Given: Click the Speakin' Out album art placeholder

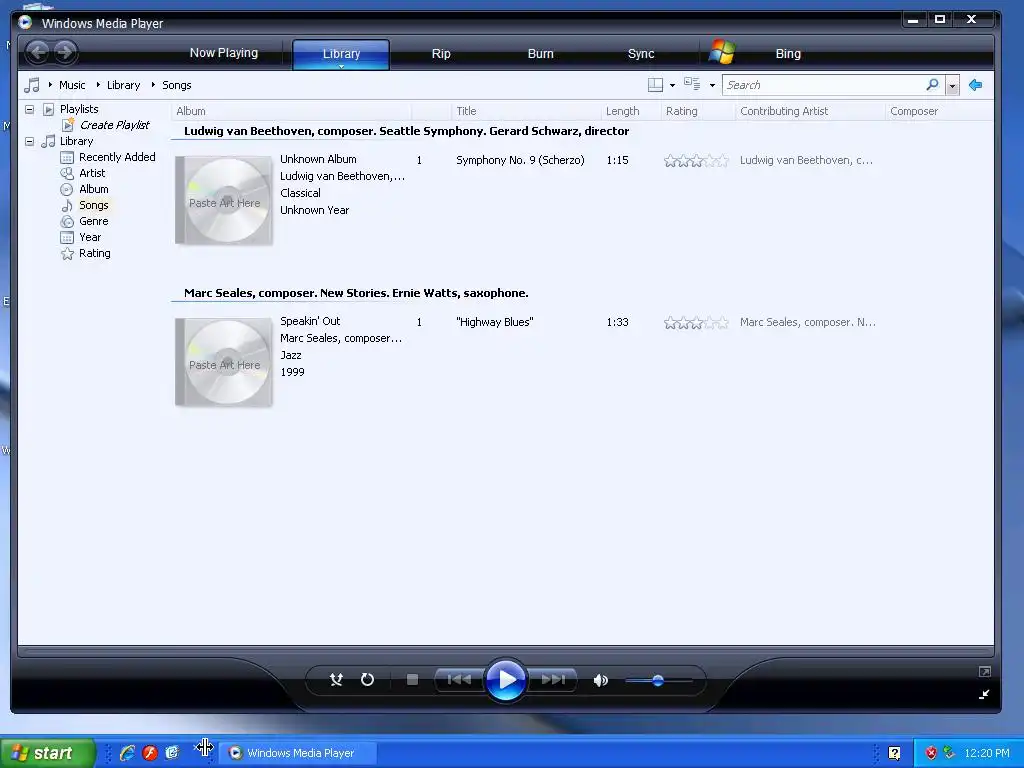Looking at the screenshot, I should click(224, 362).
